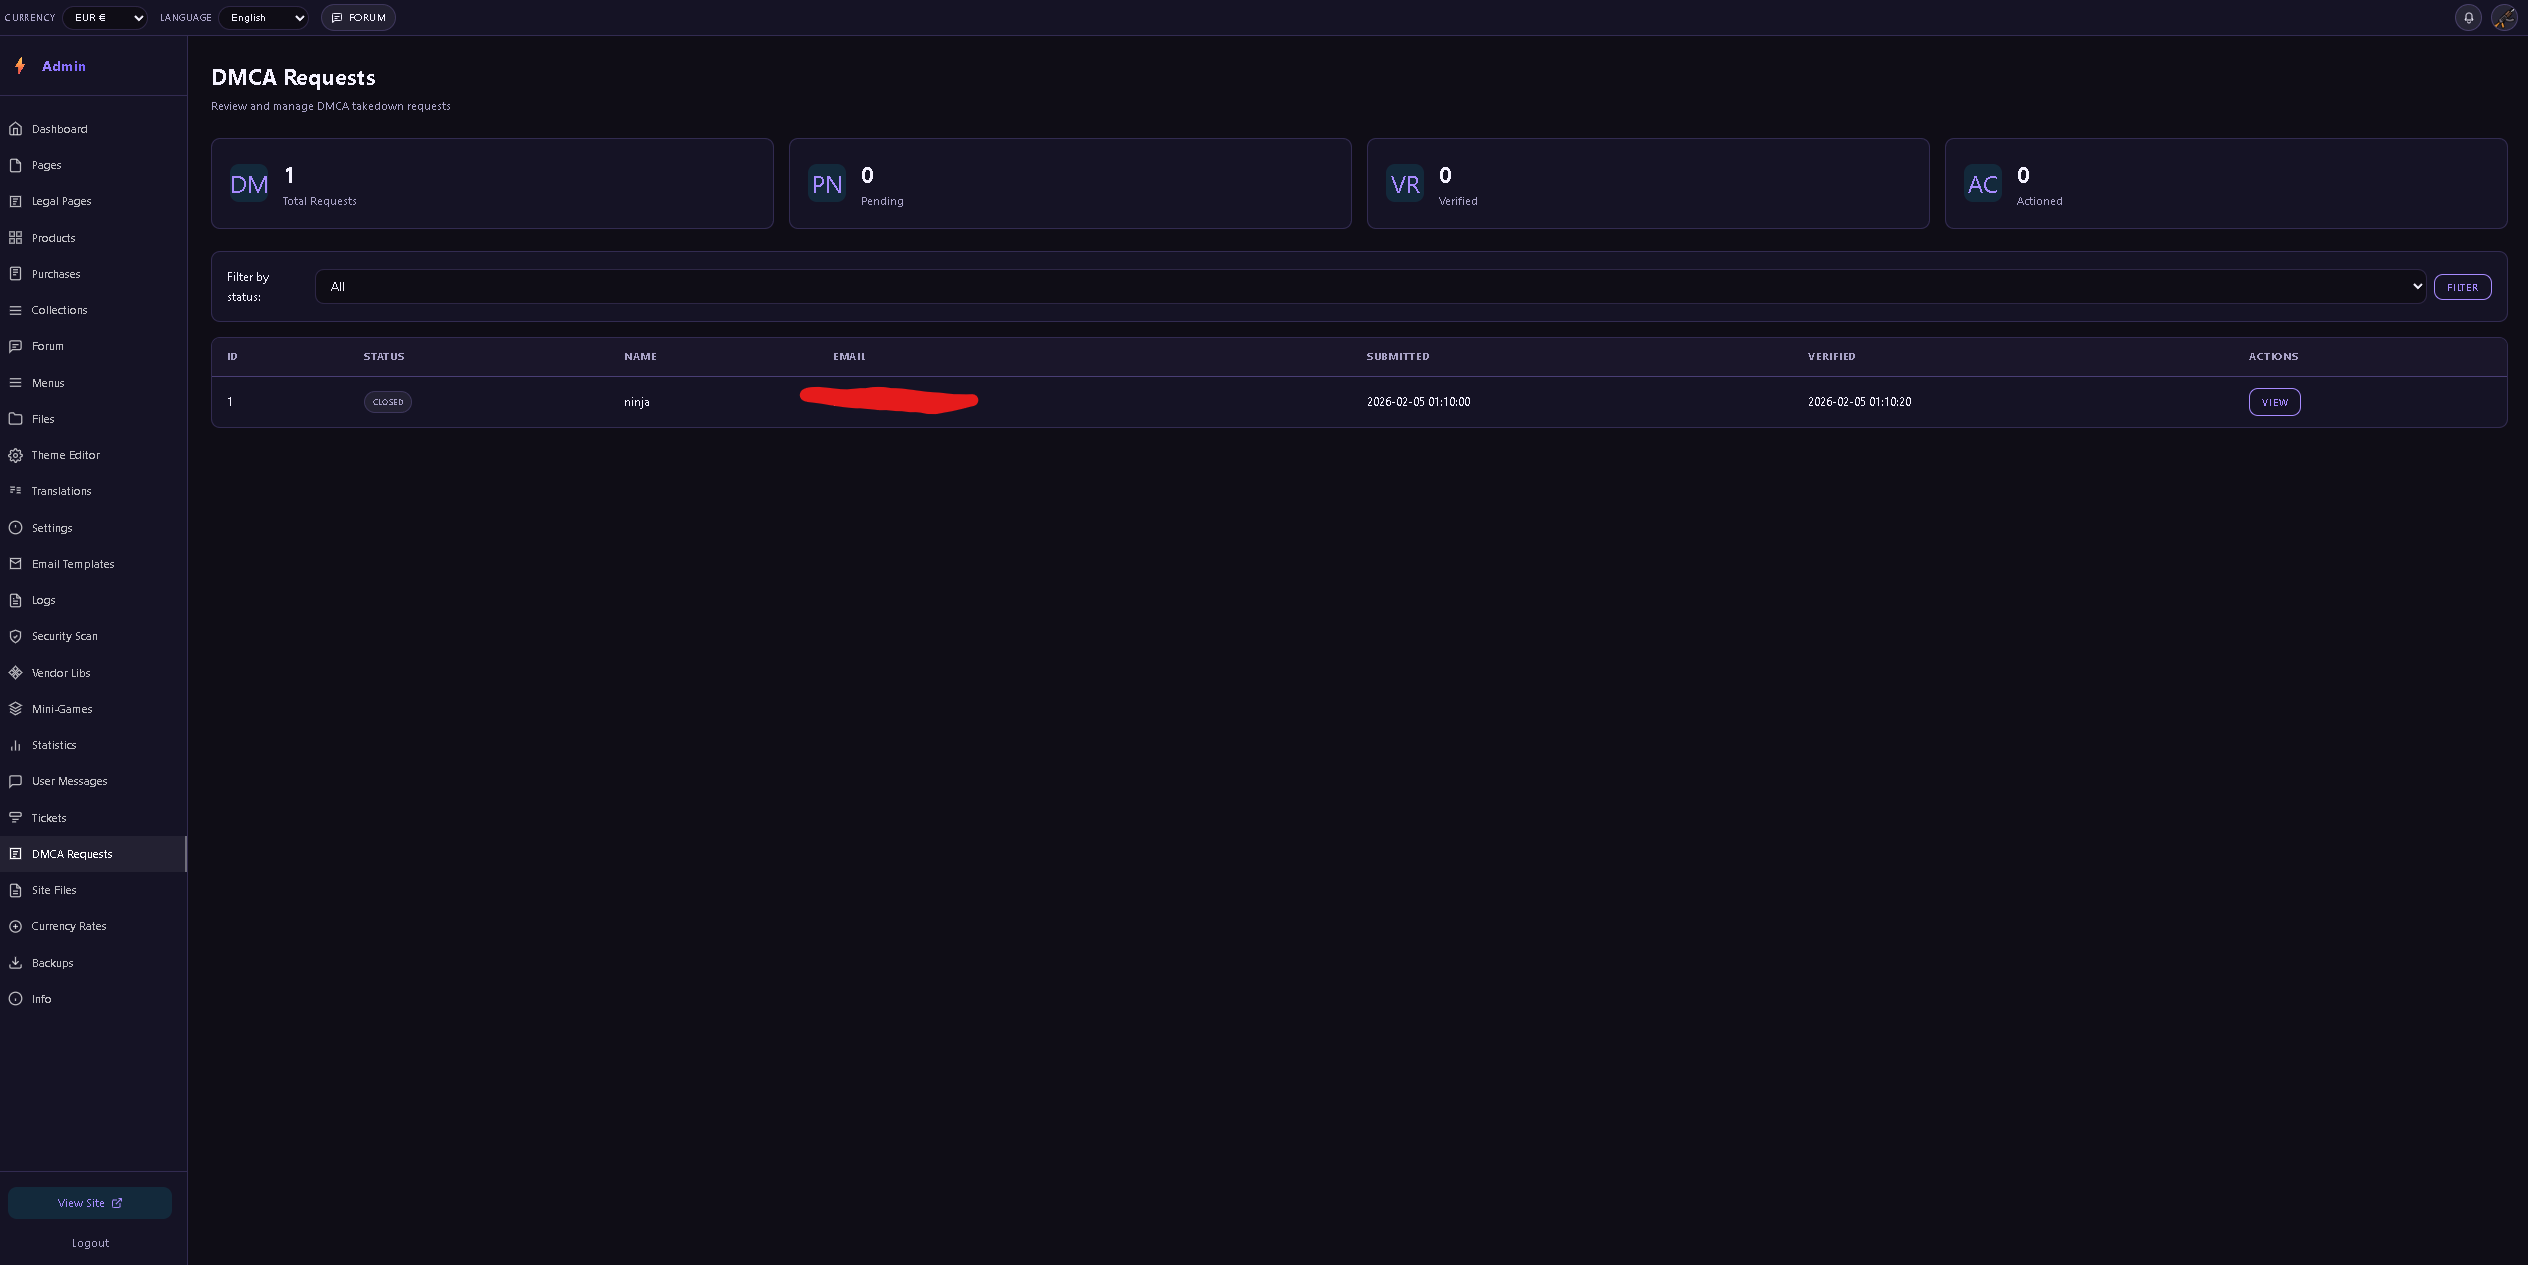Open Email Templates from the sidebar
This screenshot has height=1265, width=2528.
(x=73, y=563)
